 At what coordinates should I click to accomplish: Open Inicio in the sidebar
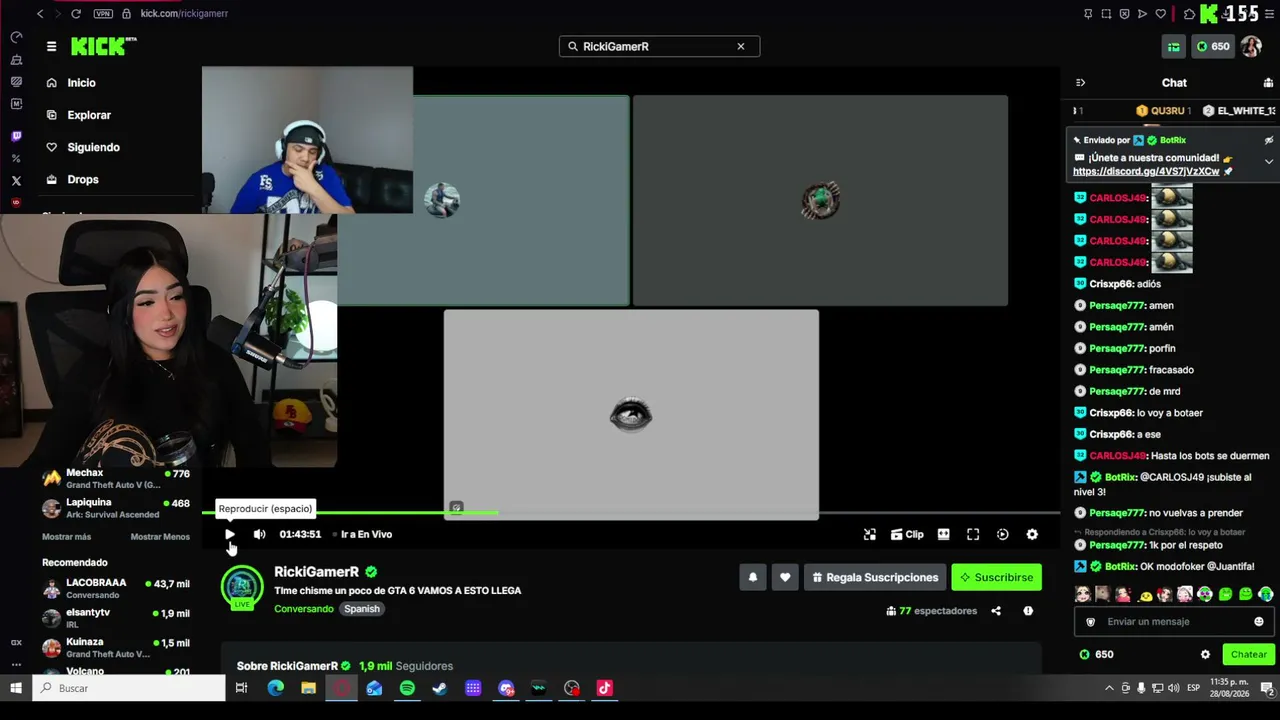(x=81, y=83)
